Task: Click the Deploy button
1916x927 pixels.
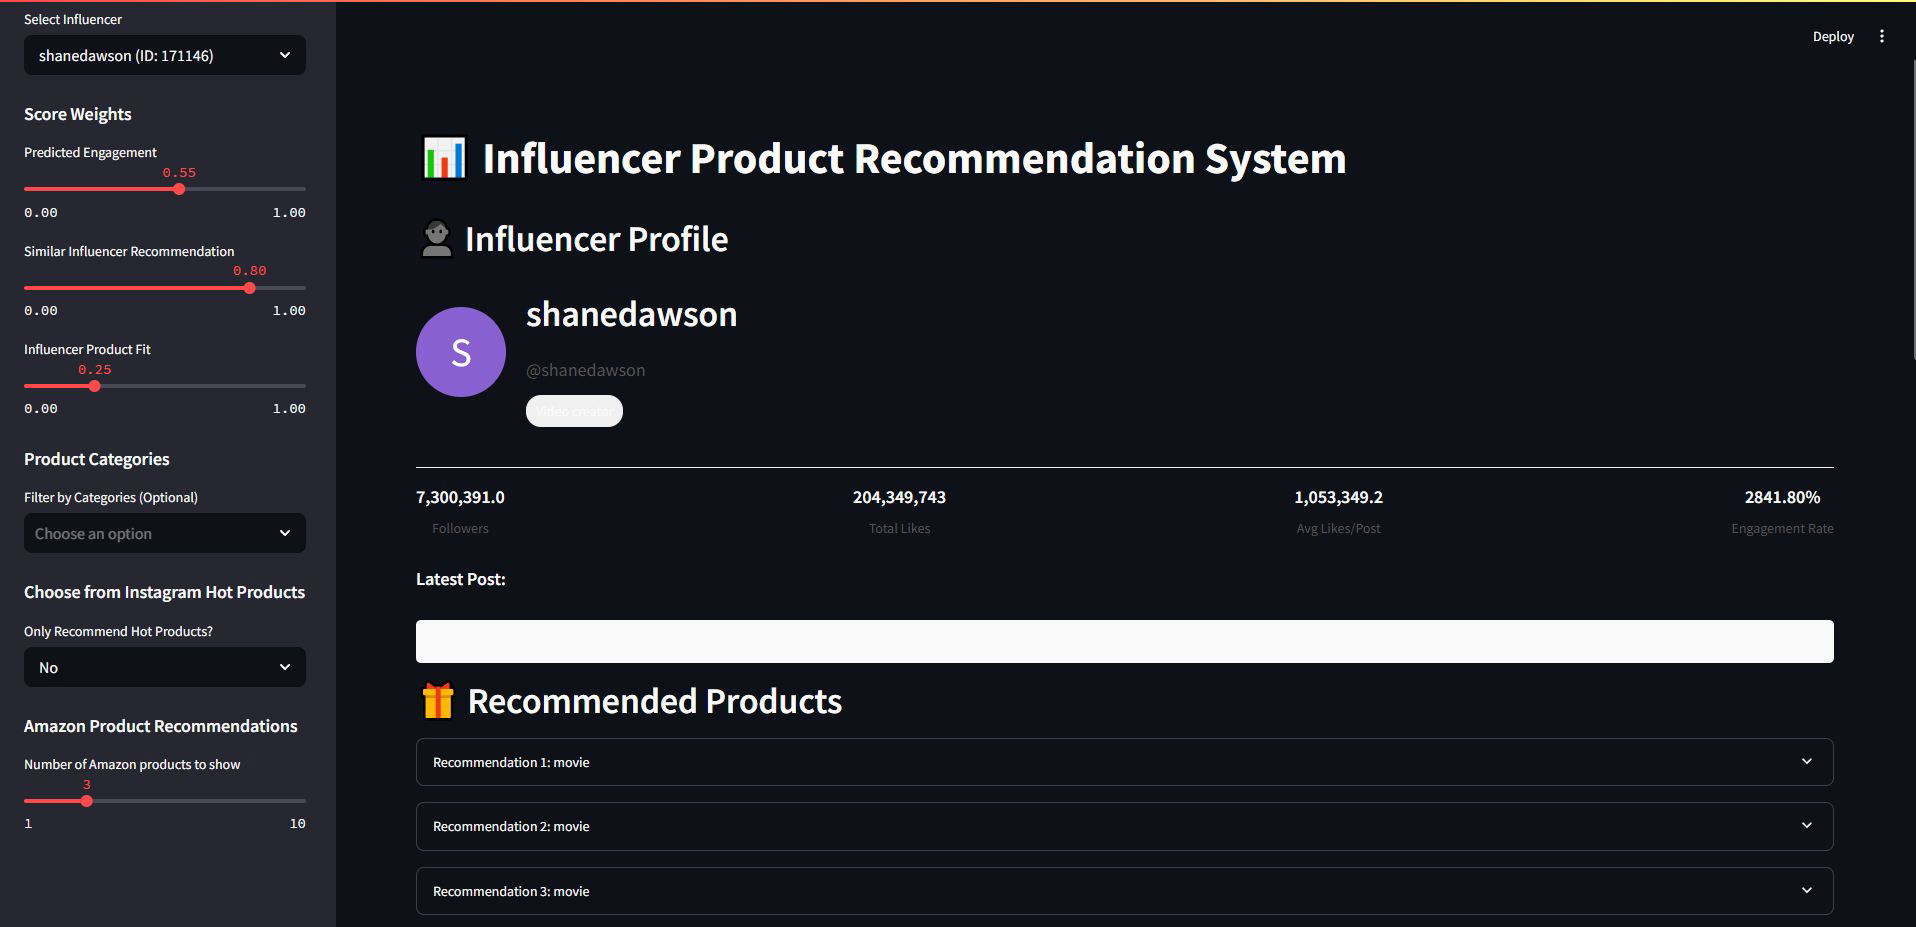Action: 1833,36
